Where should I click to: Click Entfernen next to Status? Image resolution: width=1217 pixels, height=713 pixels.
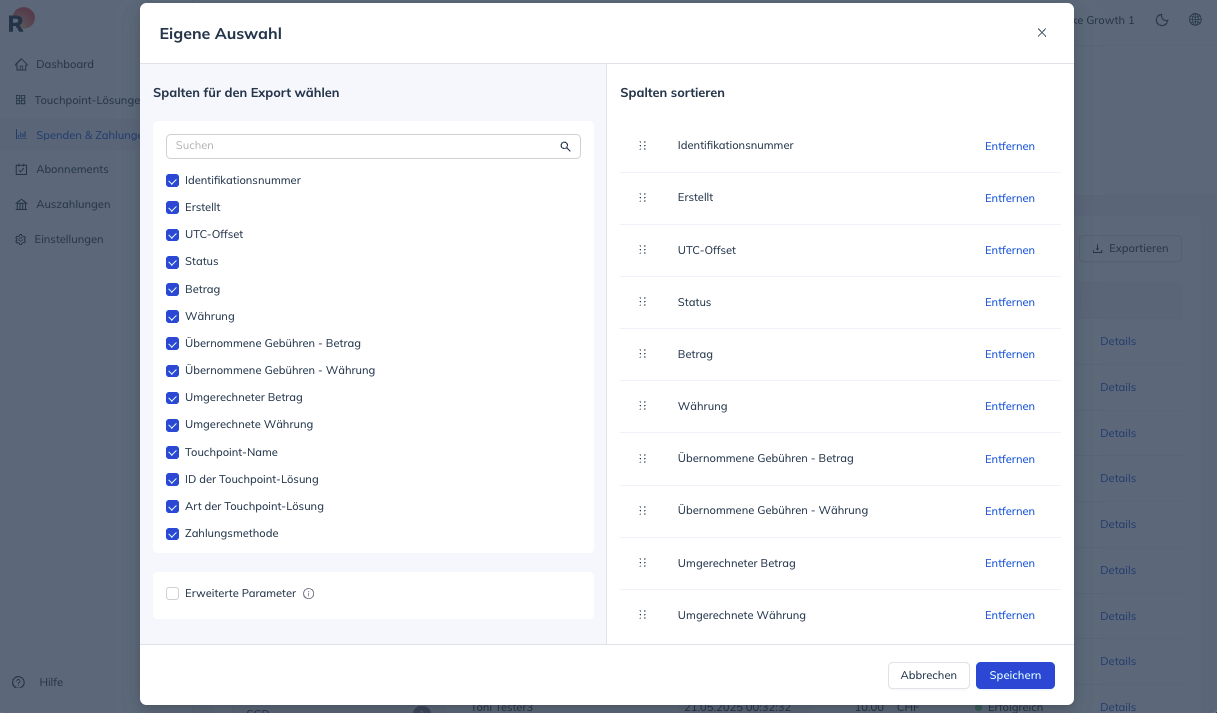tap(1009, 302)
